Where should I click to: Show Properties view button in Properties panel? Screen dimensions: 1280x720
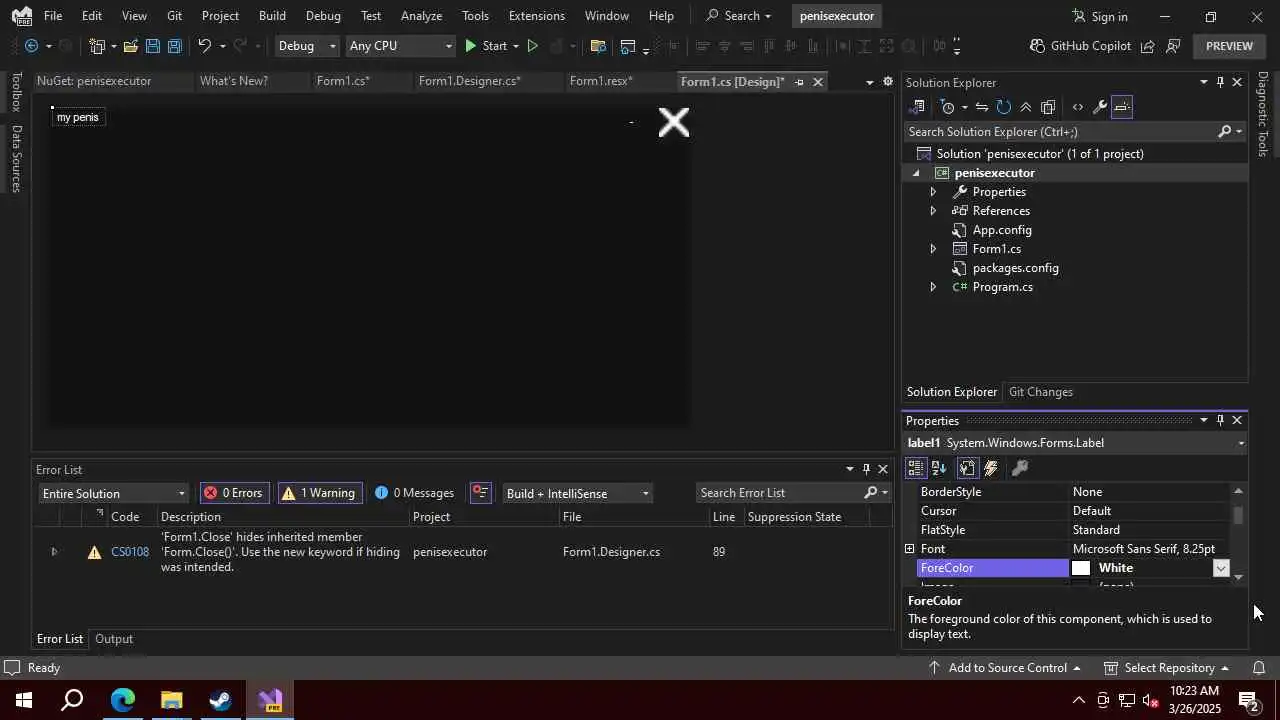point(967,468)
